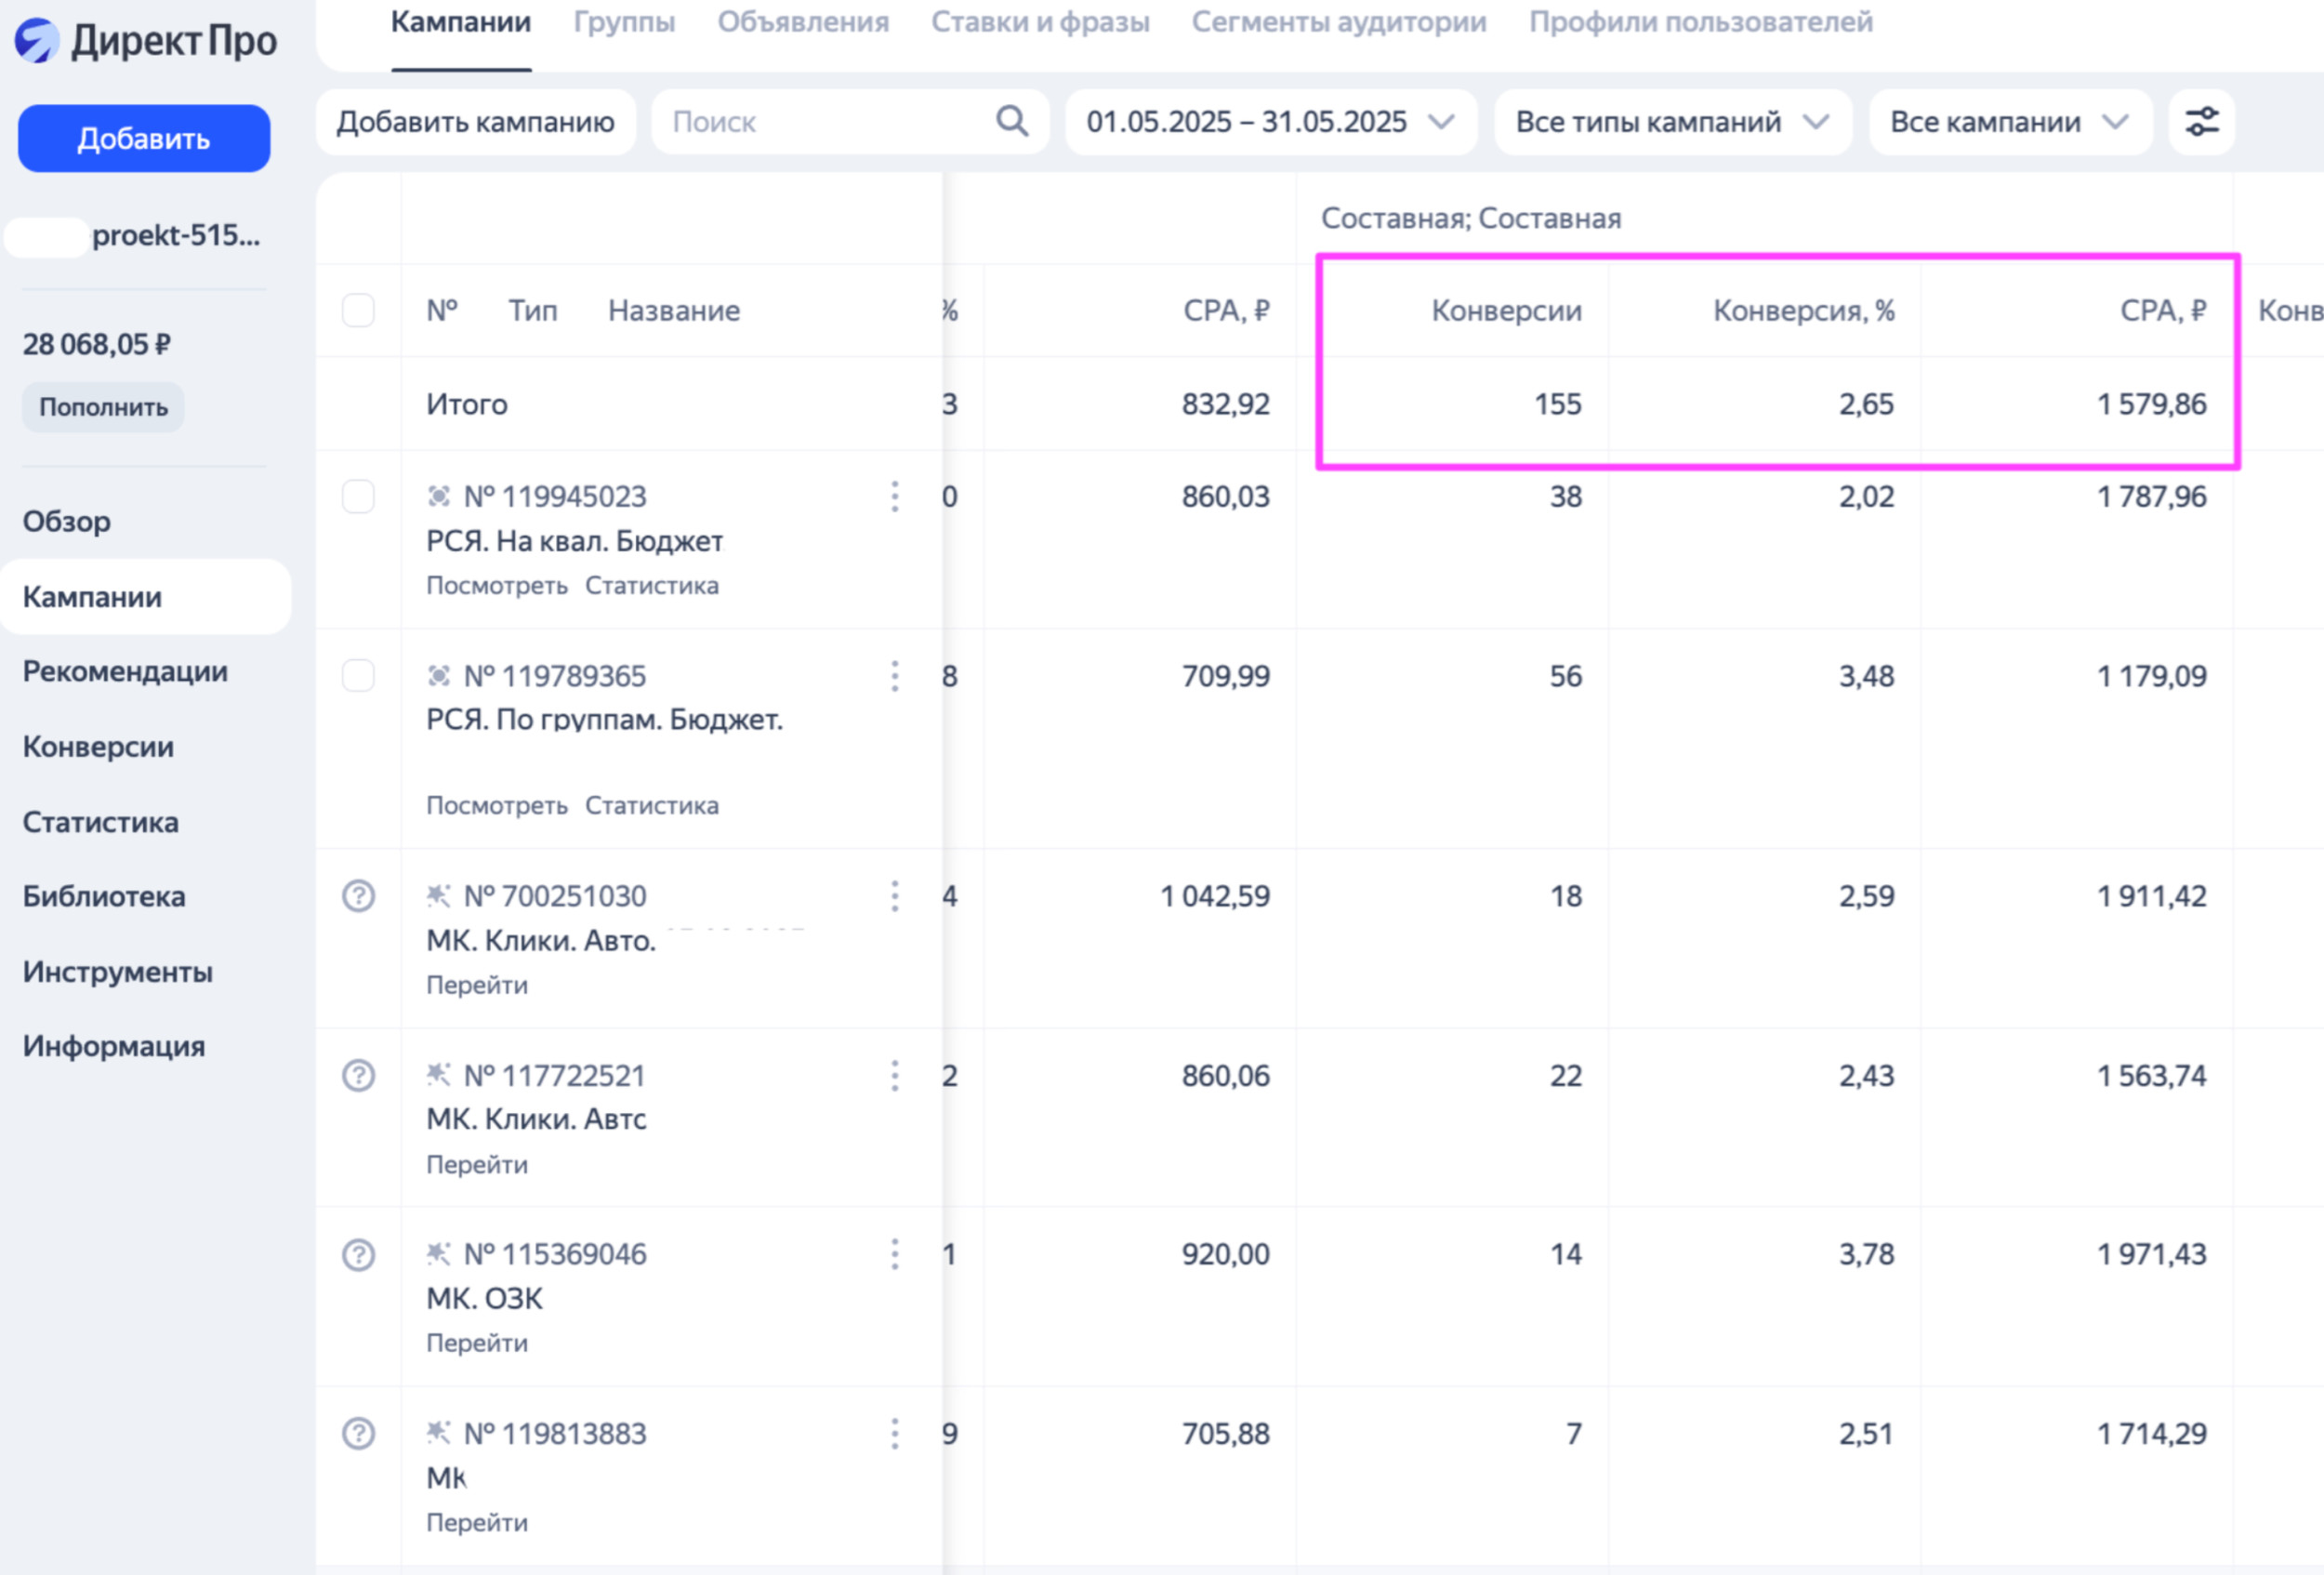The width and height of the screenshot is (2324, 1575).
Task: Toggle the select-all checkbox in table header
Action: coord(358,310)
